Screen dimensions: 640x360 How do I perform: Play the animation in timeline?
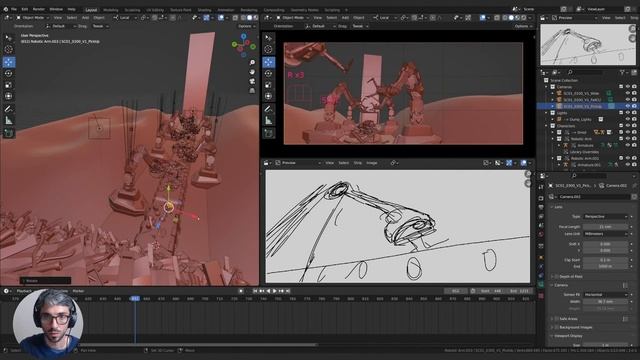(x=275, y=291)
